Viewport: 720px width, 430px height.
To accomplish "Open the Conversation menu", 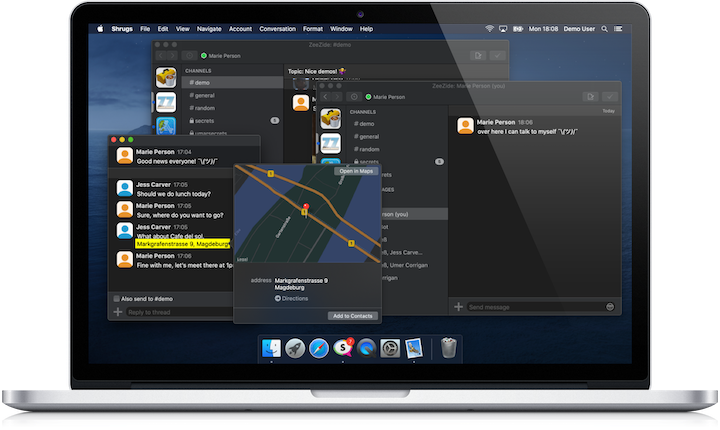I will point(277,28).
